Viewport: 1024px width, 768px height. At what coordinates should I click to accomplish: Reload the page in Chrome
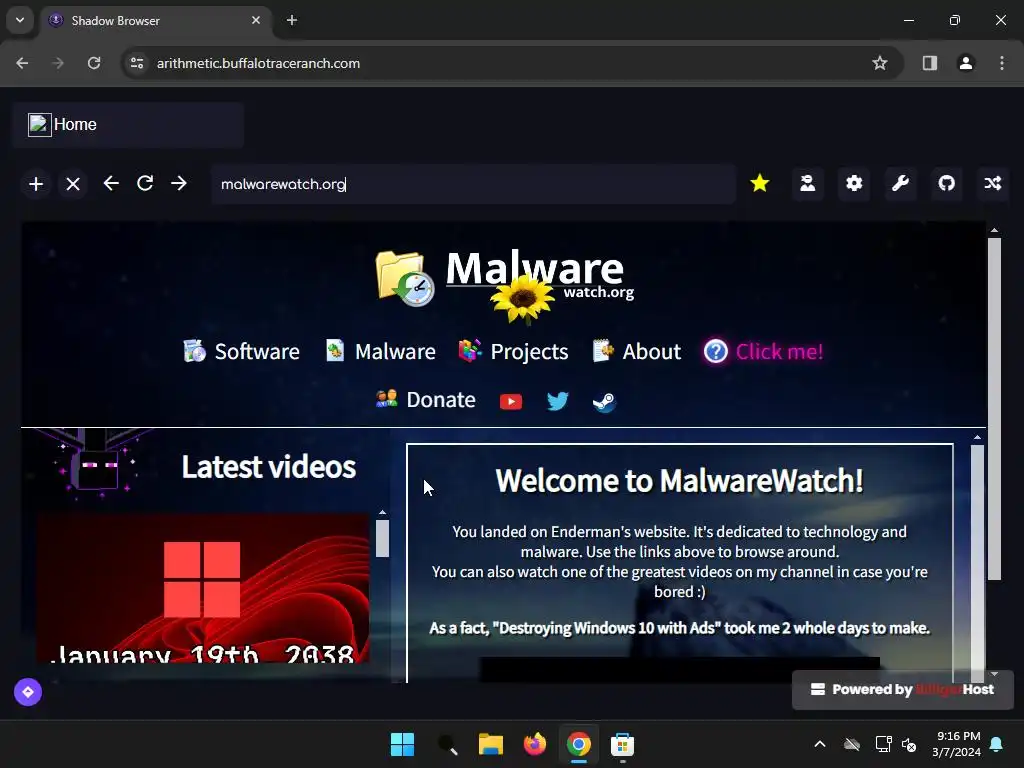(x=94, y=63)
